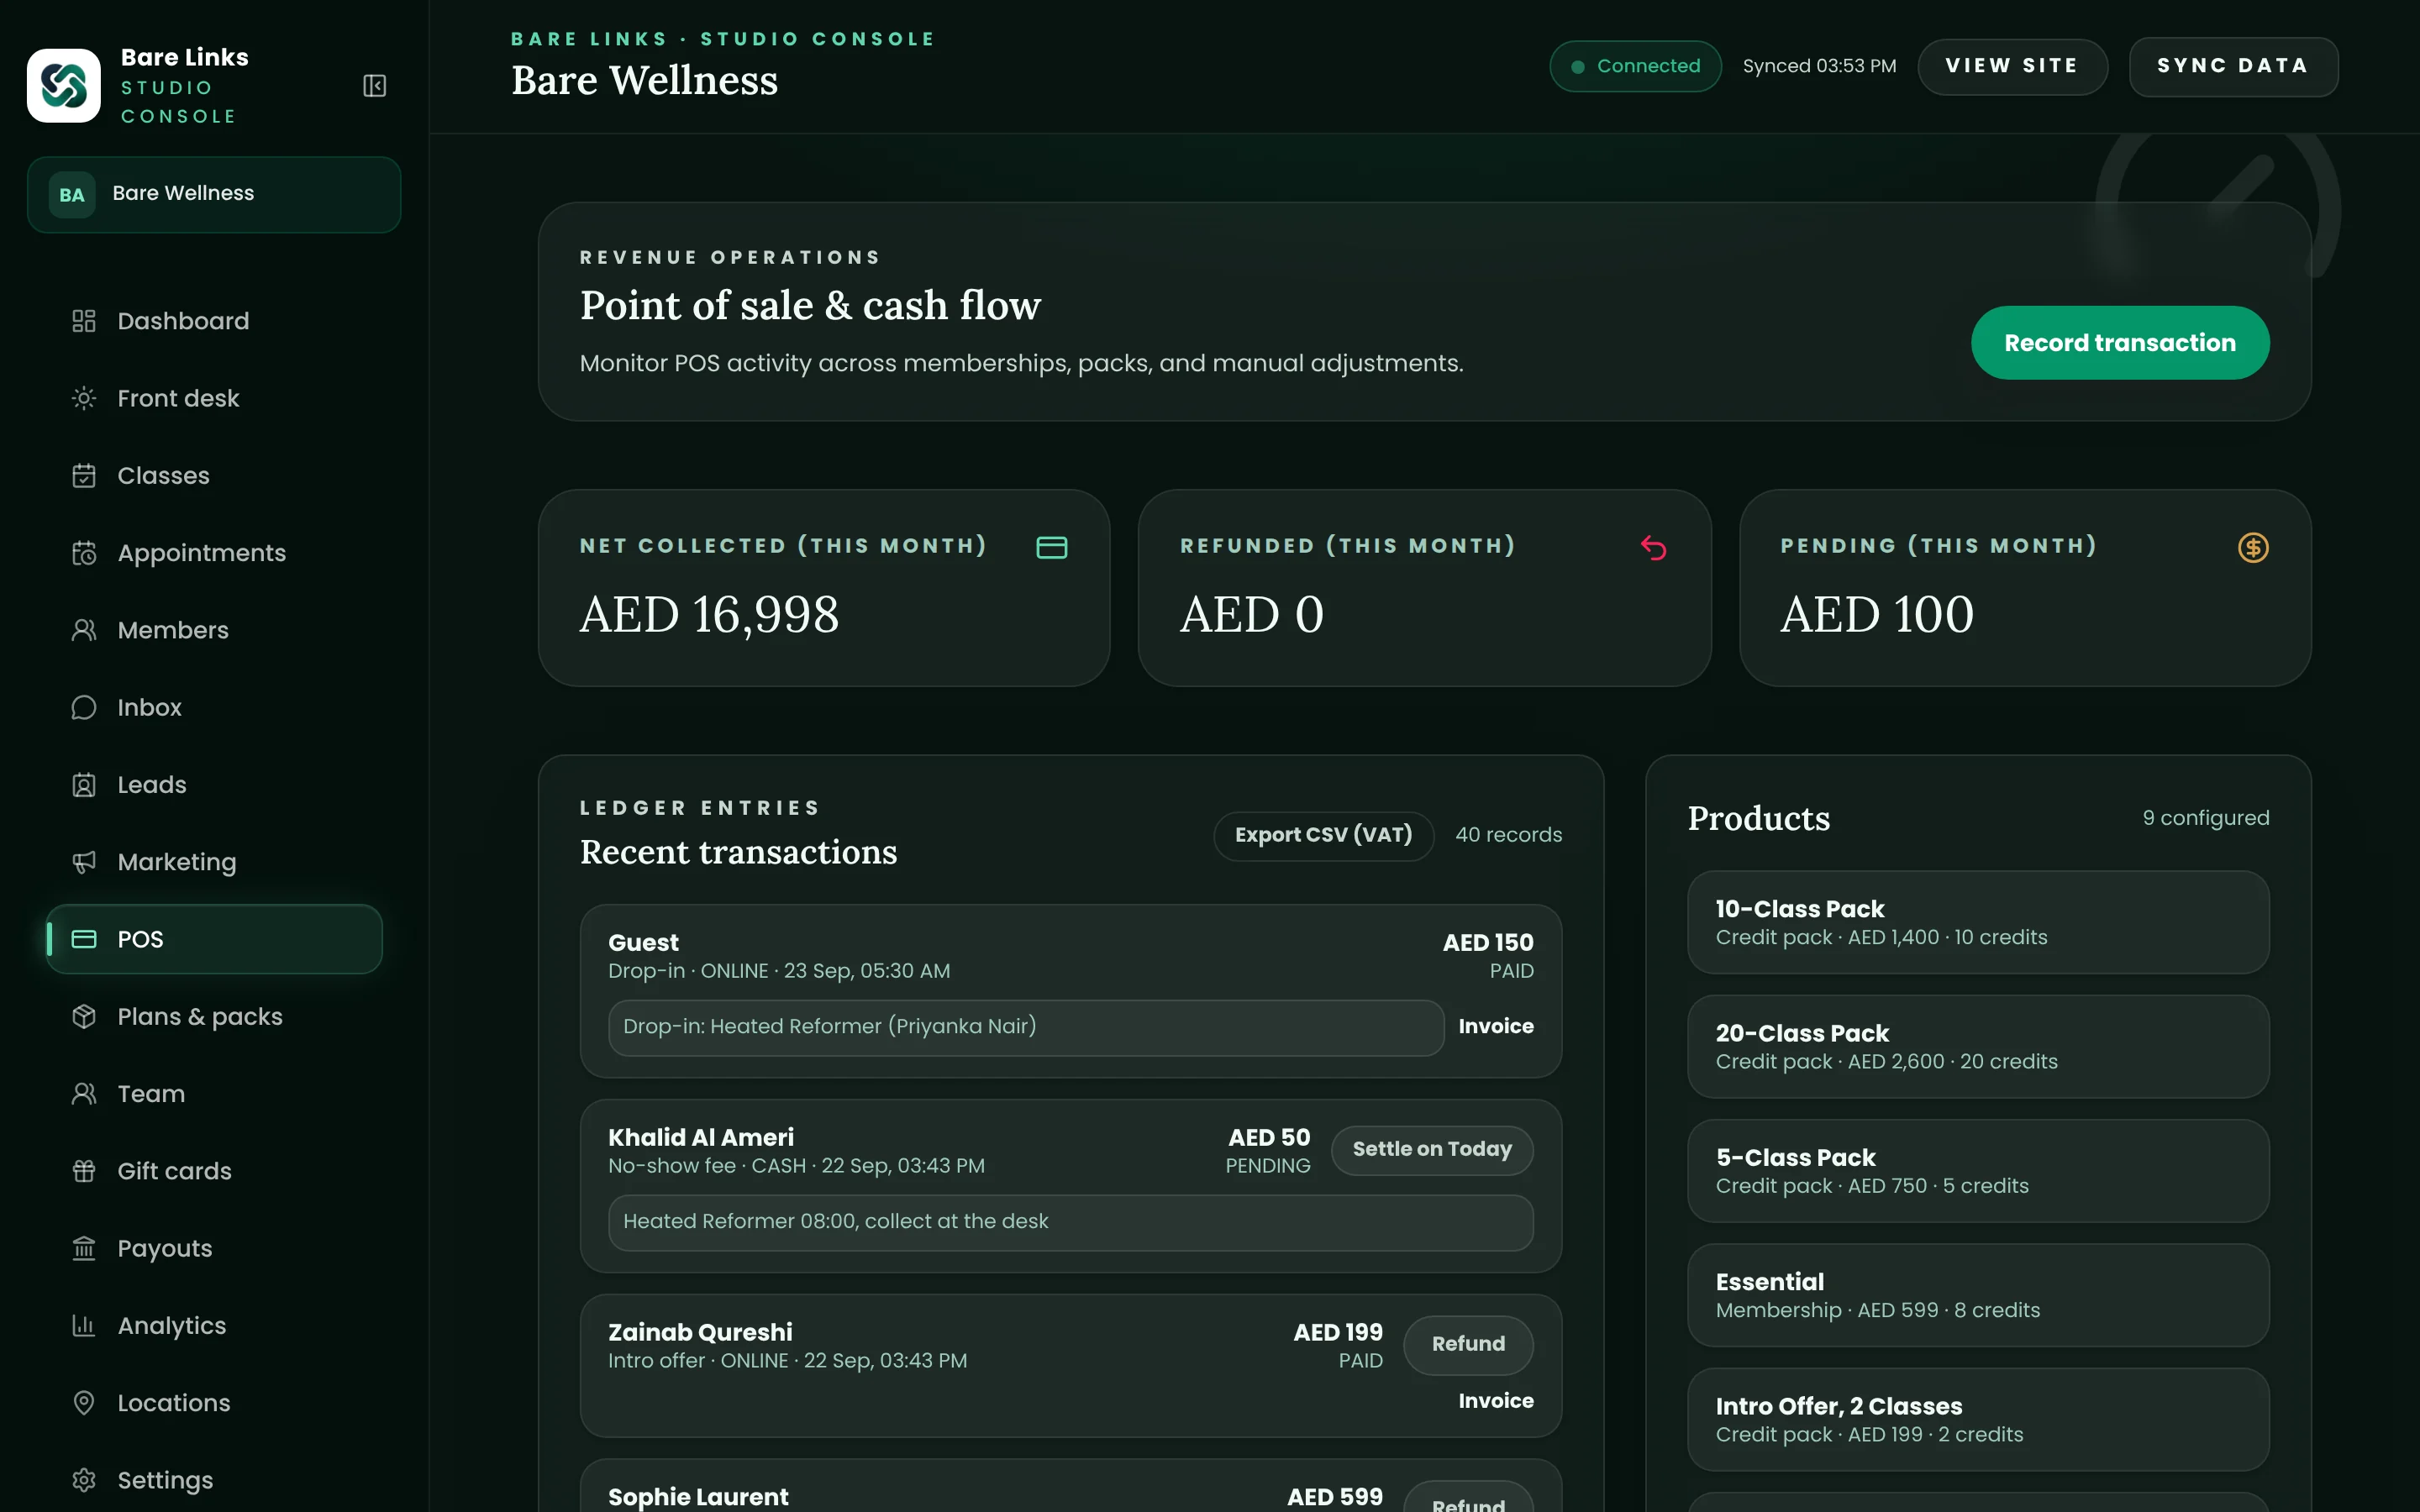Export CSV (VAT) of transactions

pyautogui.click(x=1323, y=835)
